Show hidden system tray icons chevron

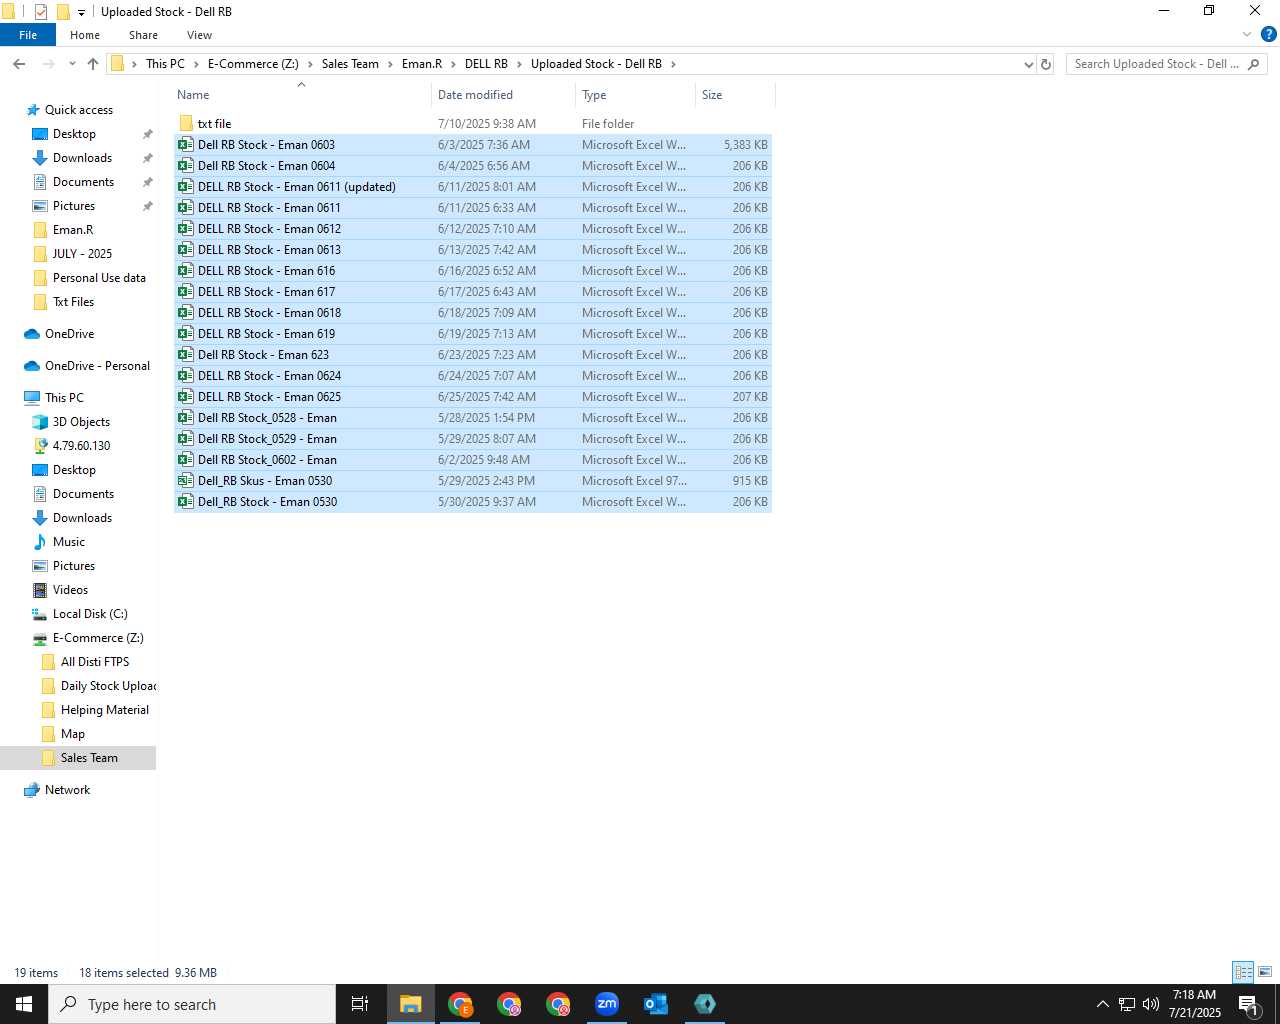click(x=1102, y=1004)
